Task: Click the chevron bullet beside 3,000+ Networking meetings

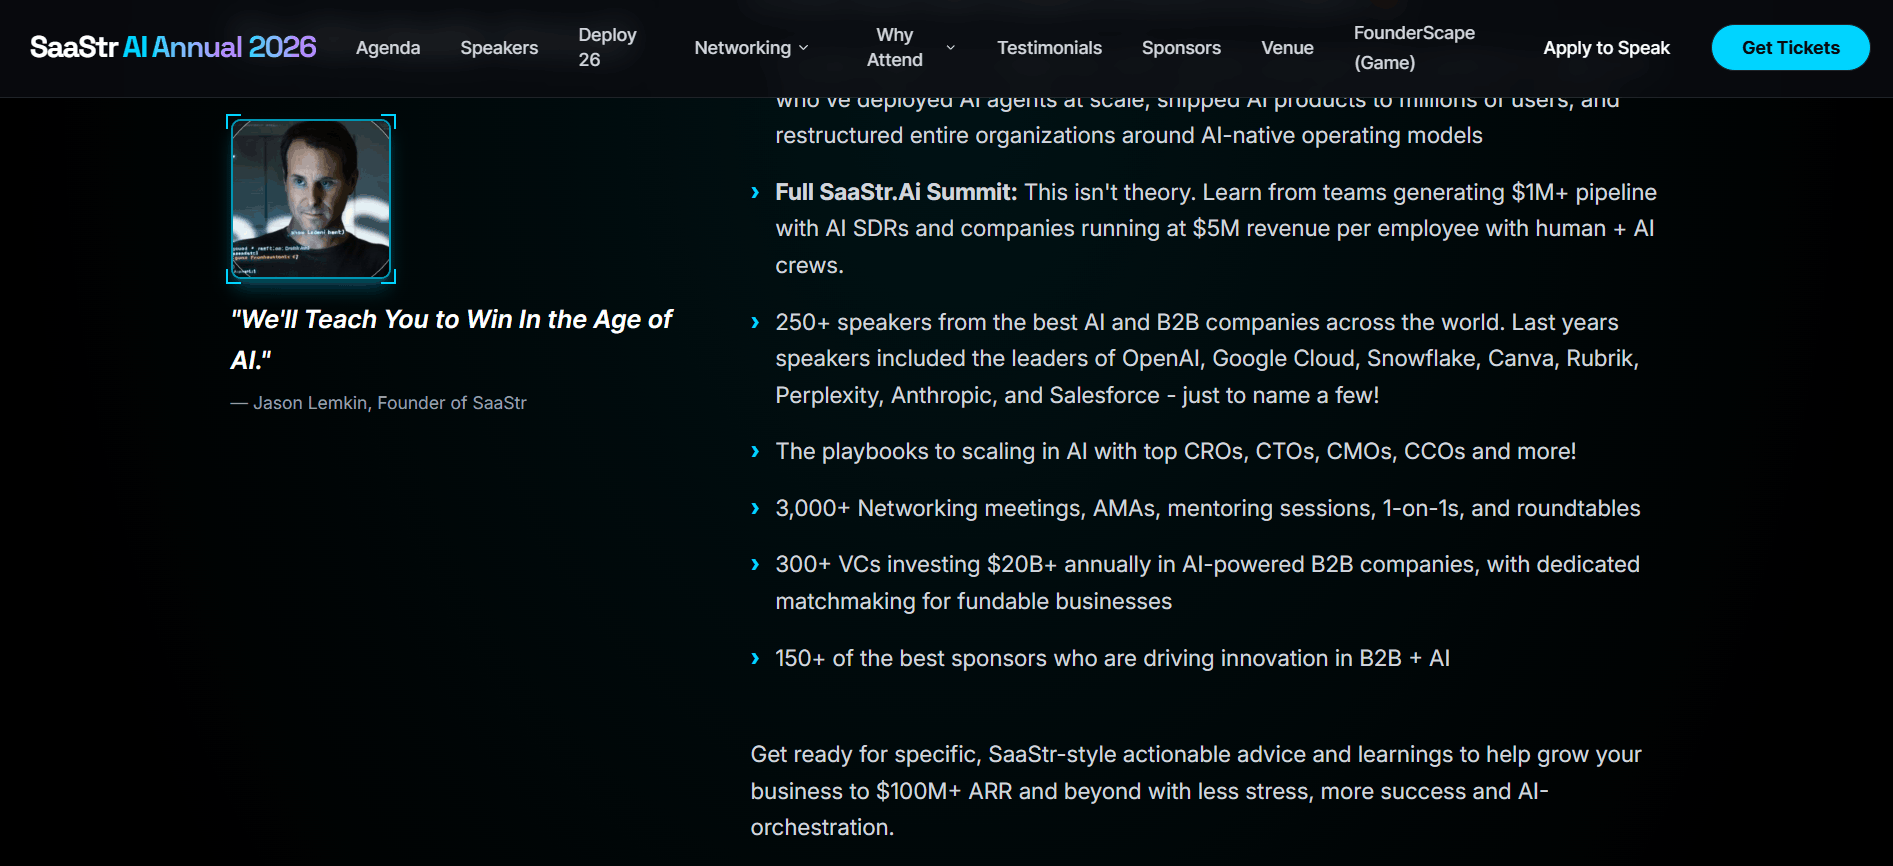Action: pyautogui.click(x=755, y=509)
